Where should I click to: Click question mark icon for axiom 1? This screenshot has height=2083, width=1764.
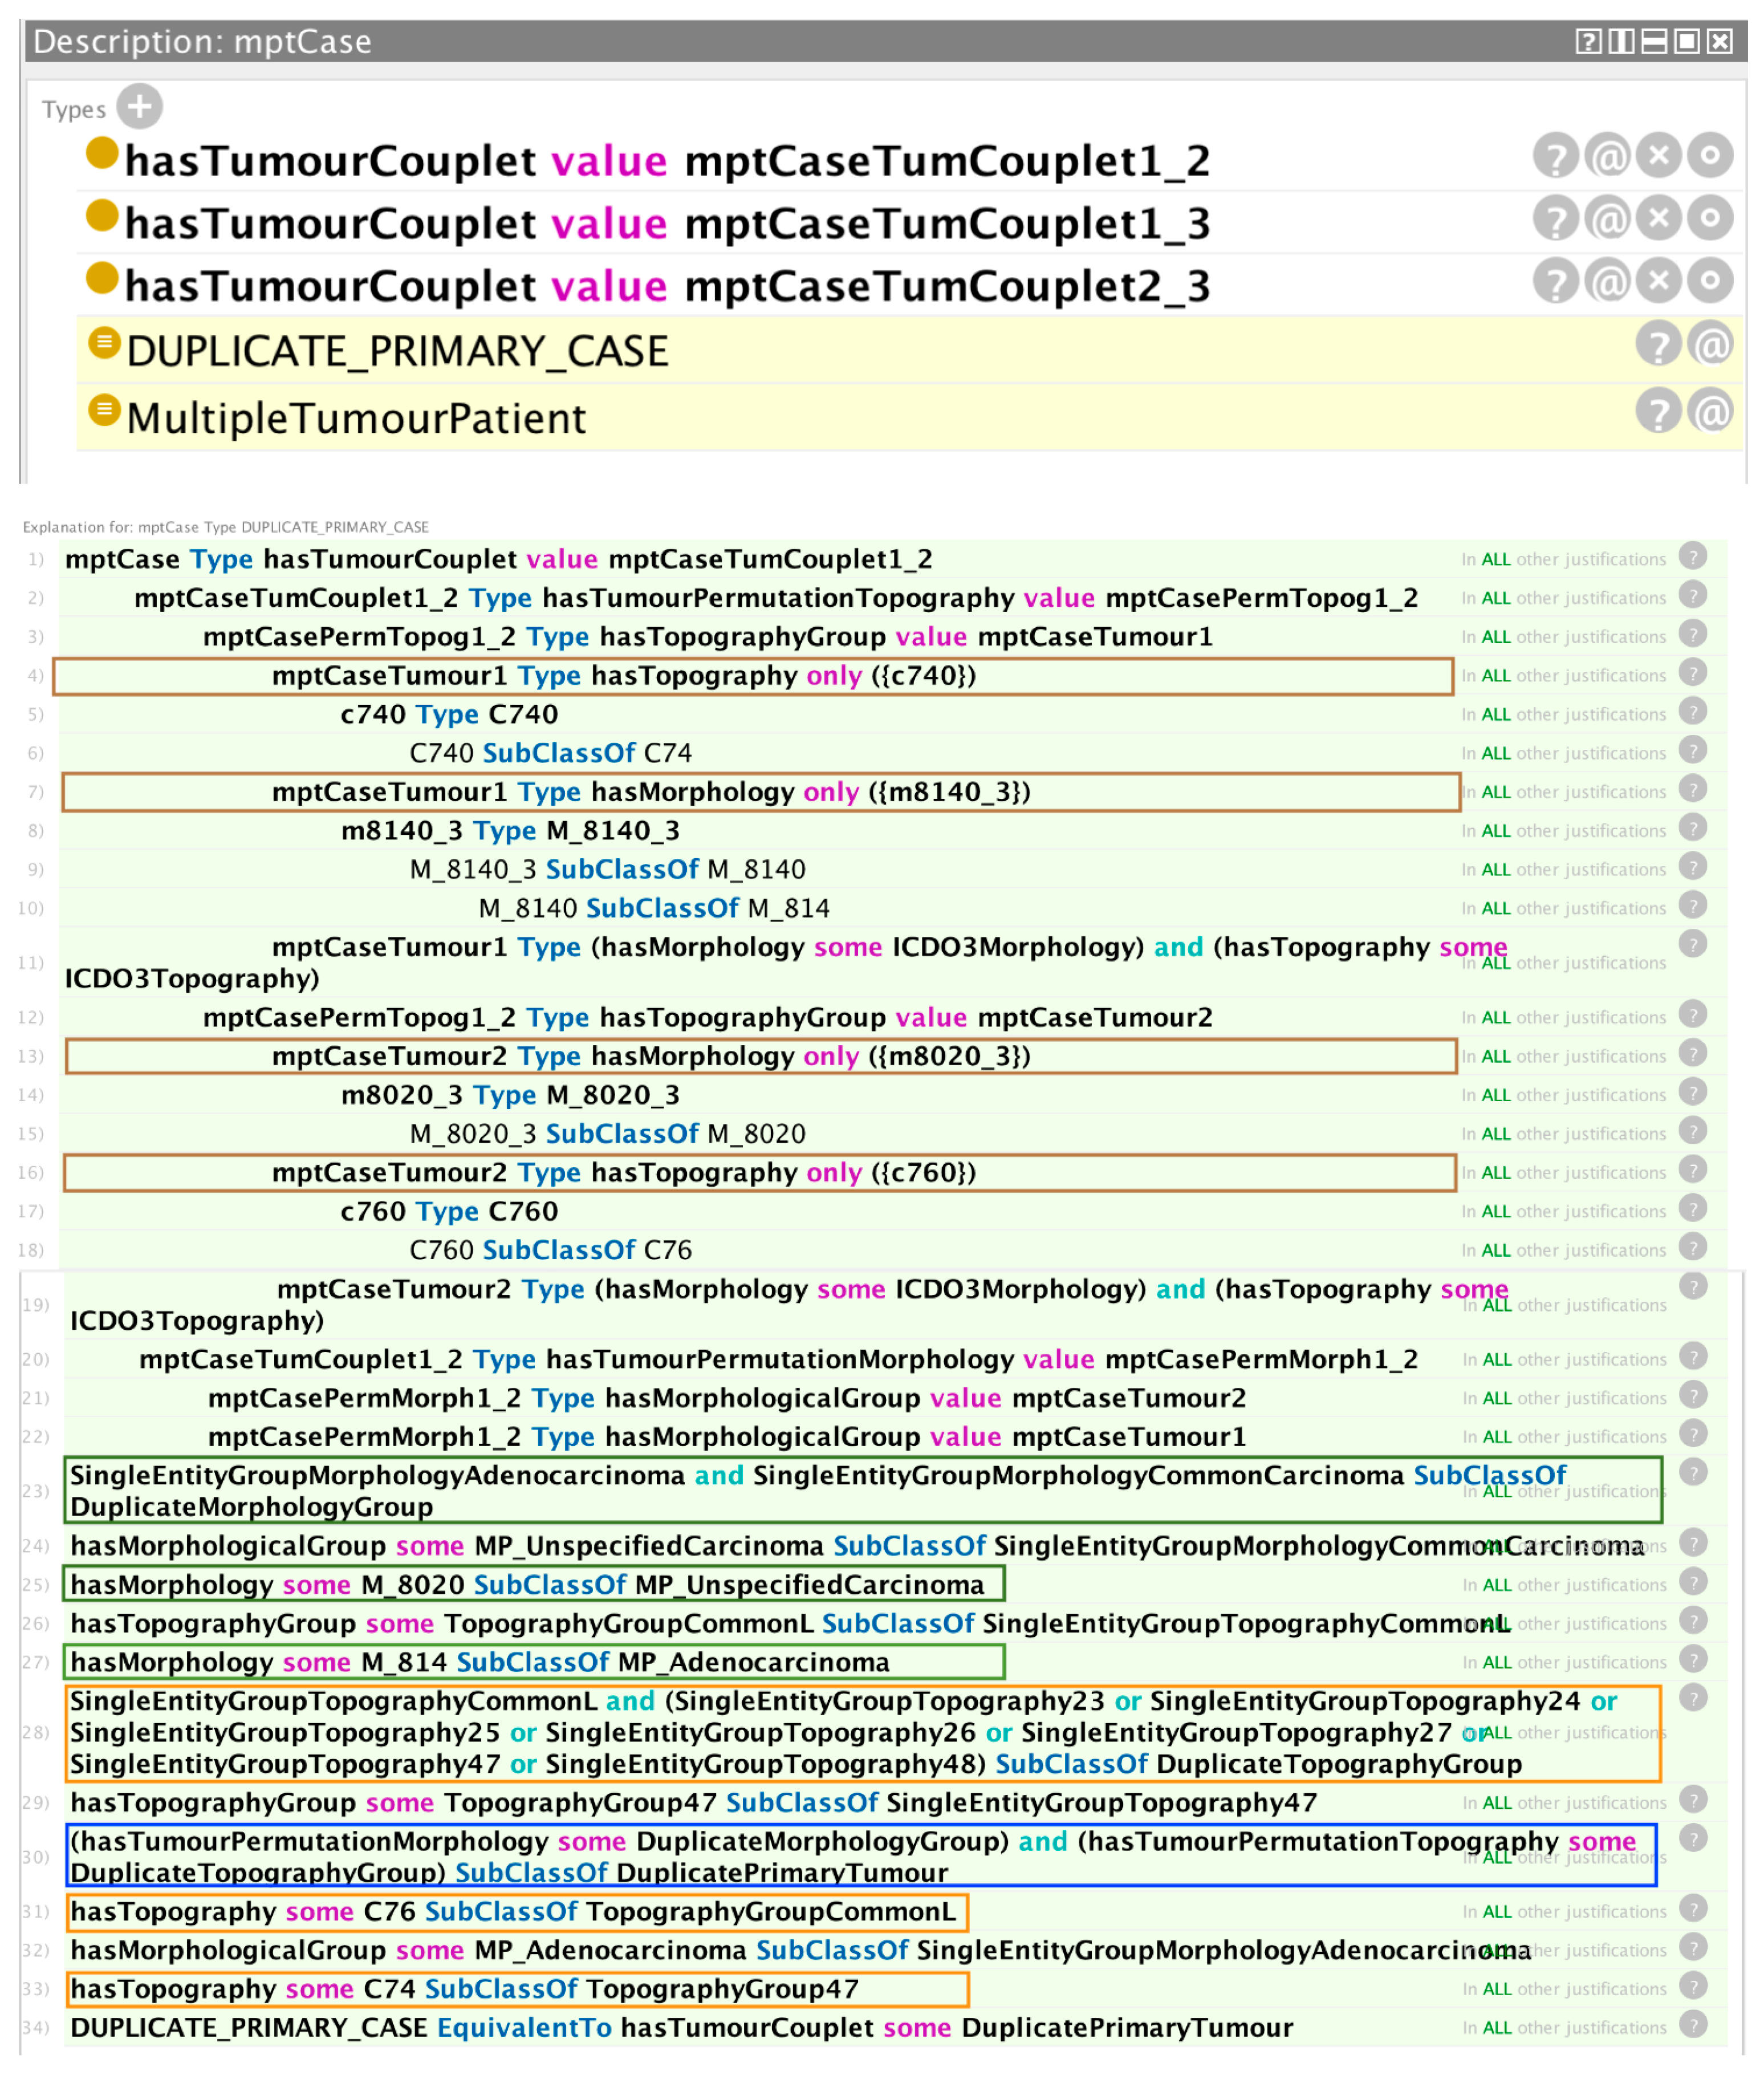(x=1692, y=556)
